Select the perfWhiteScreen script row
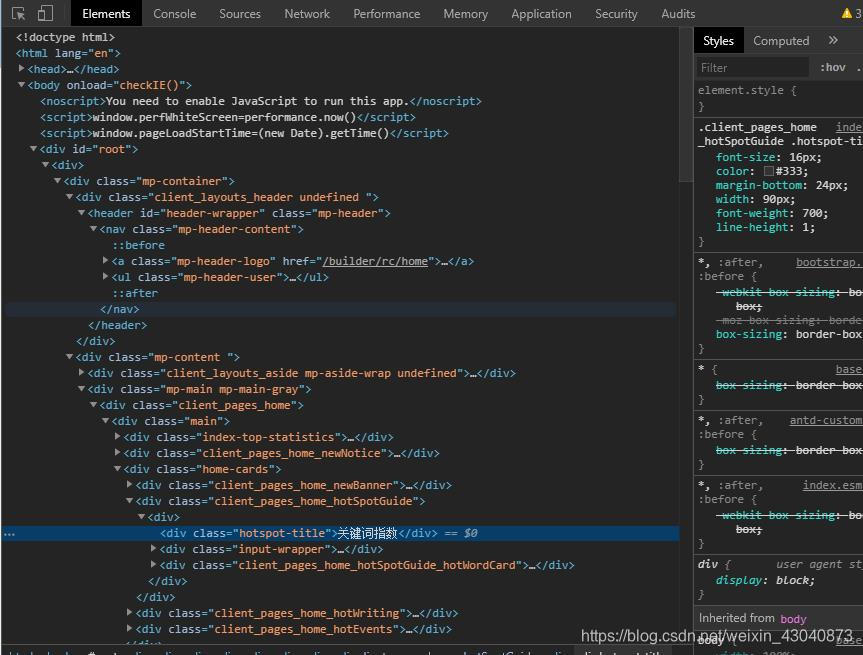The width and height of the screenshot is (863, 655). click(227, 117)
